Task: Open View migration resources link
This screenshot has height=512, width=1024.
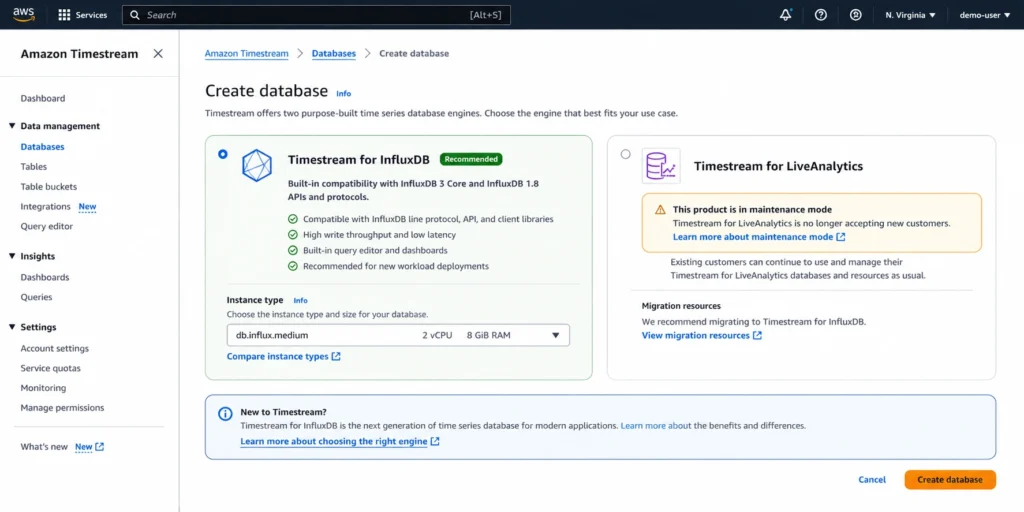Action: pyautogui.click(x=696, y=336)
